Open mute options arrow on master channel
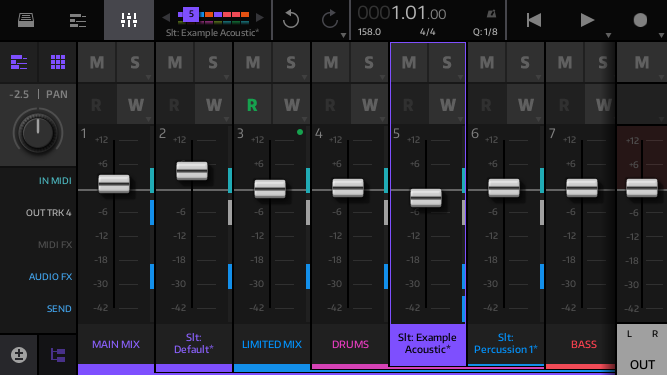The height and width of the screenshot is (375, 667). 661,77
